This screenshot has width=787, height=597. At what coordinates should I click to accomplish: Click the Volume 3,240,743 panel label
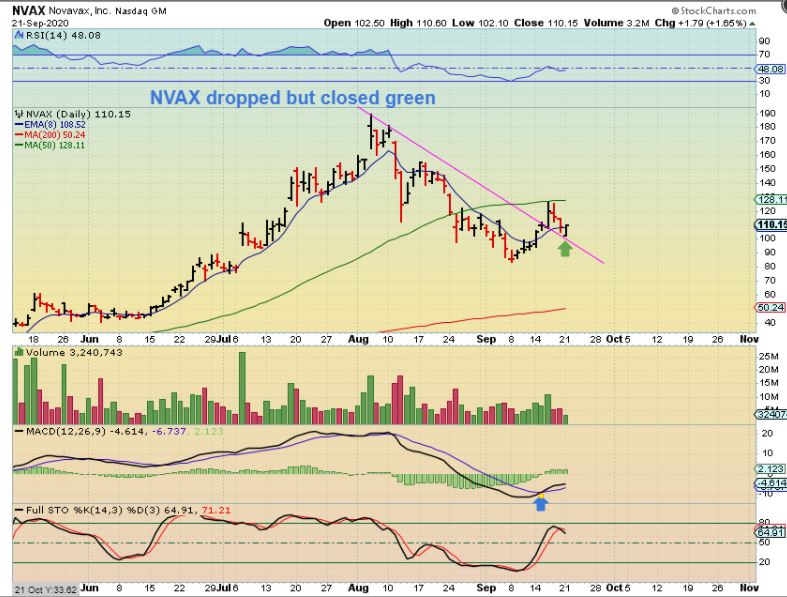[74, 352]
